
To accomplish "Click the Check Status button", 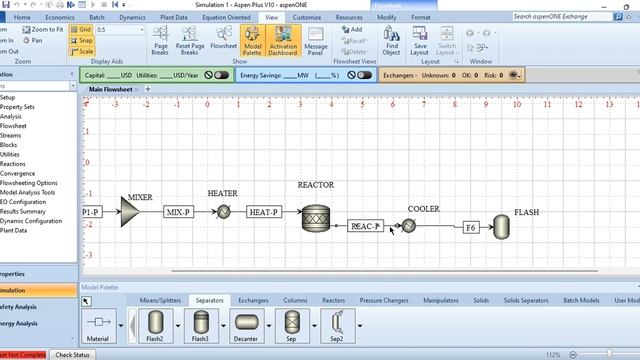I will [72, 355].
